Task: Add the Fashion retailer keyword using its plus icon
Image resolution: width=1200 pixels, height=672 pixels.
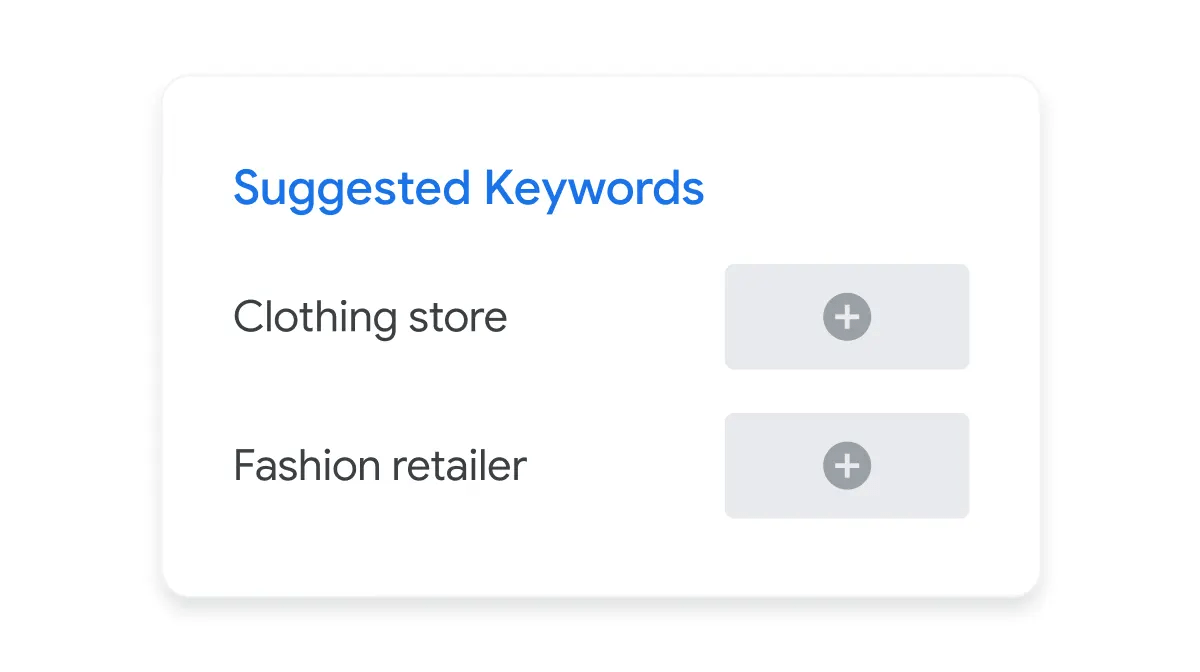Action: coord(846,465)
